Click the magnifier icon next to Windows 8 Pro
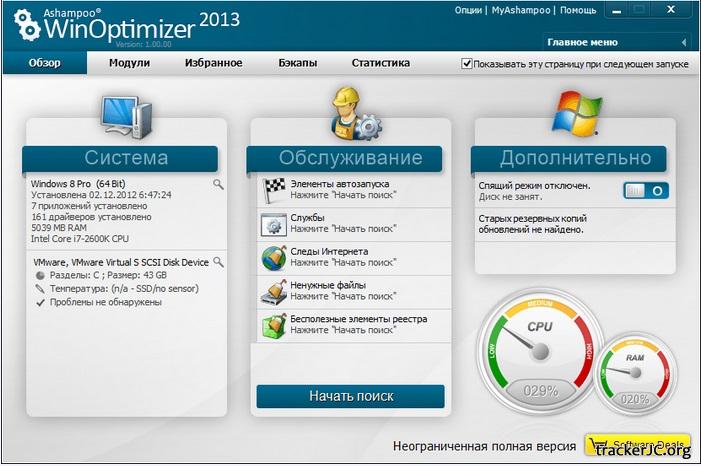This screenshot has height=466, width=701. (218, 184)
